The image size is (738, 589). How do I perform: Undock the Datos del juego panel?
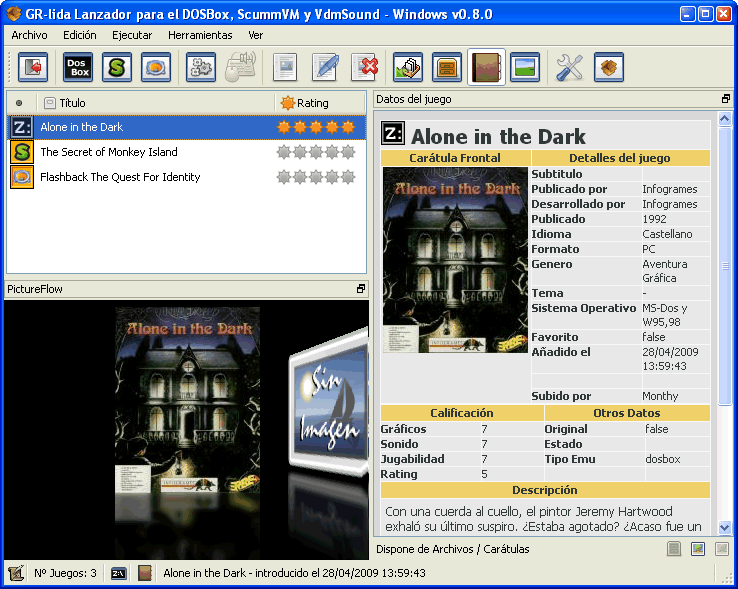[x=725, y=99]
